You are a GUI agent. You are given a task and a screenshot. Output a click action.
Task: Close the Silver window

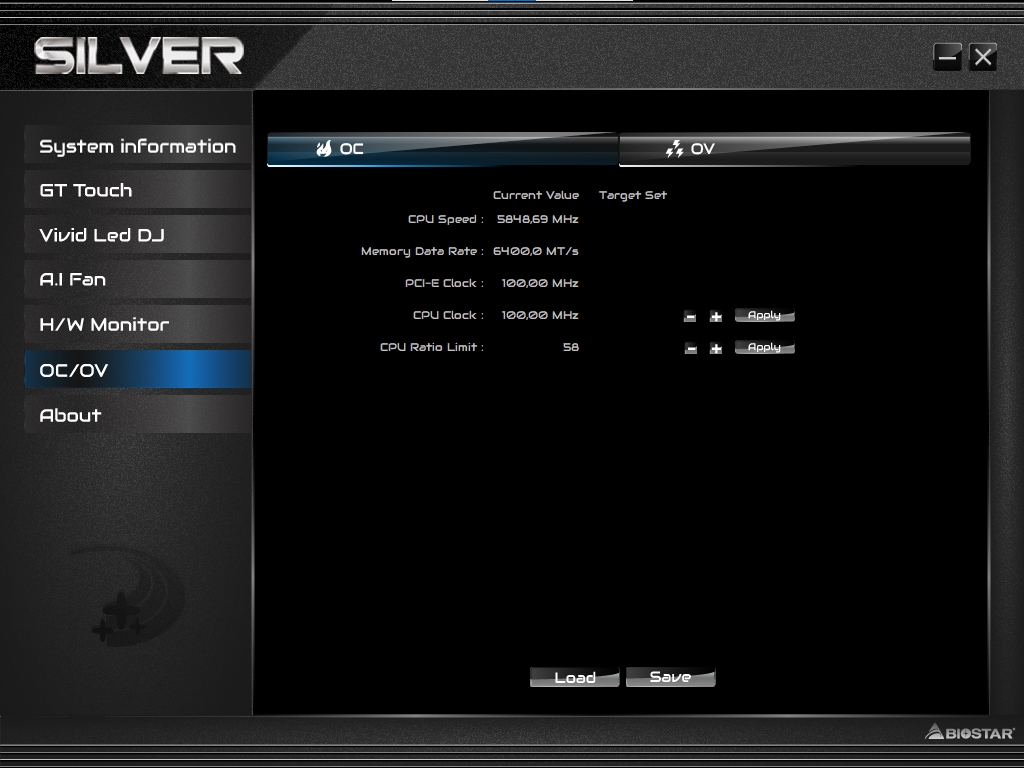click(x=983, y=57)
